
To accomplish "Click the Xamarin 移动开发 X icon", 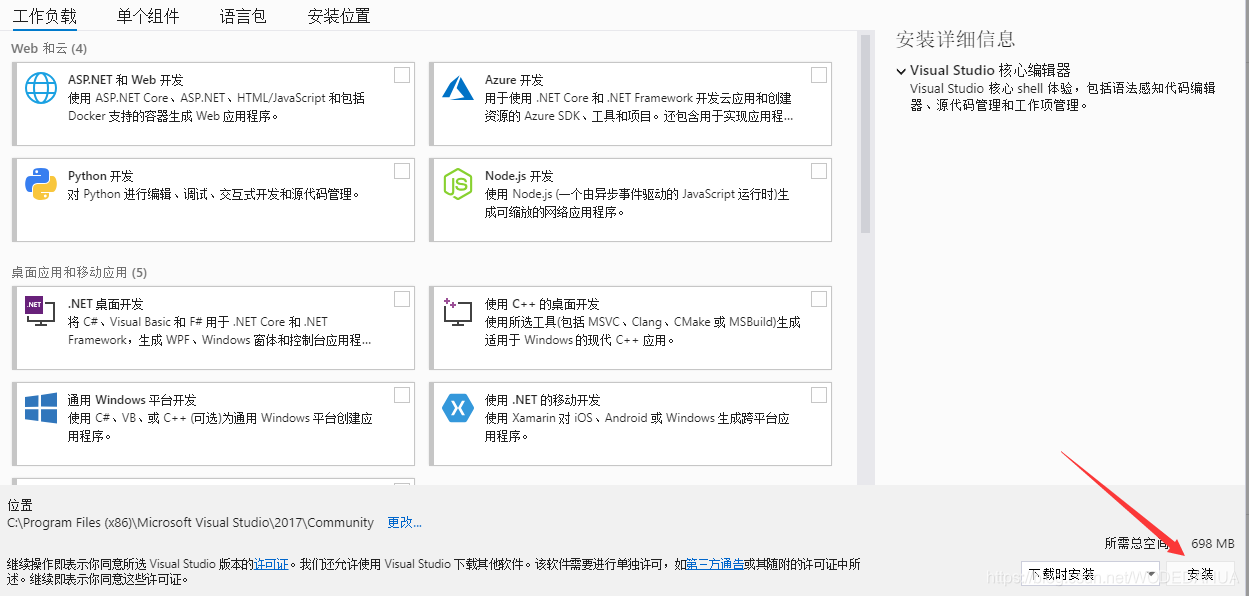I will [x=457, y=408].
